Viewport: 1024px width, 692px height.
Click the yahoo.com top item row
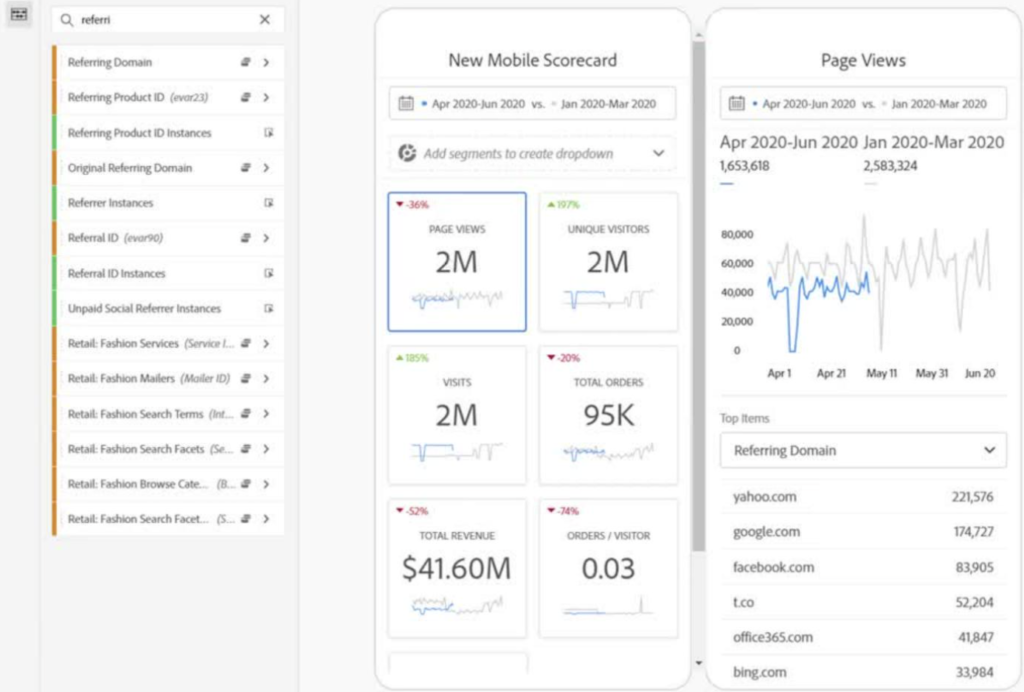coord(863,497)
